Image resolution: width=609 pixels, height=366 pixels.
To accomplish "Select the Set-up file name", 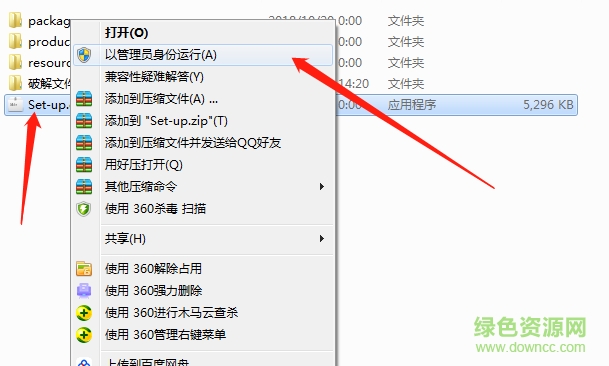I will point(49,105).
